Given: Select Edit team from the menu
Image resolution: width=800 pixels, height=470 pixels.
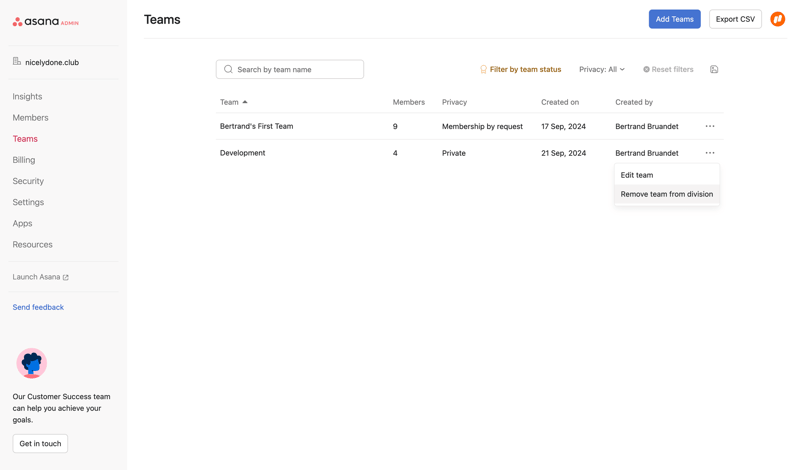Looking at the screenshot, I should (667, 175).
